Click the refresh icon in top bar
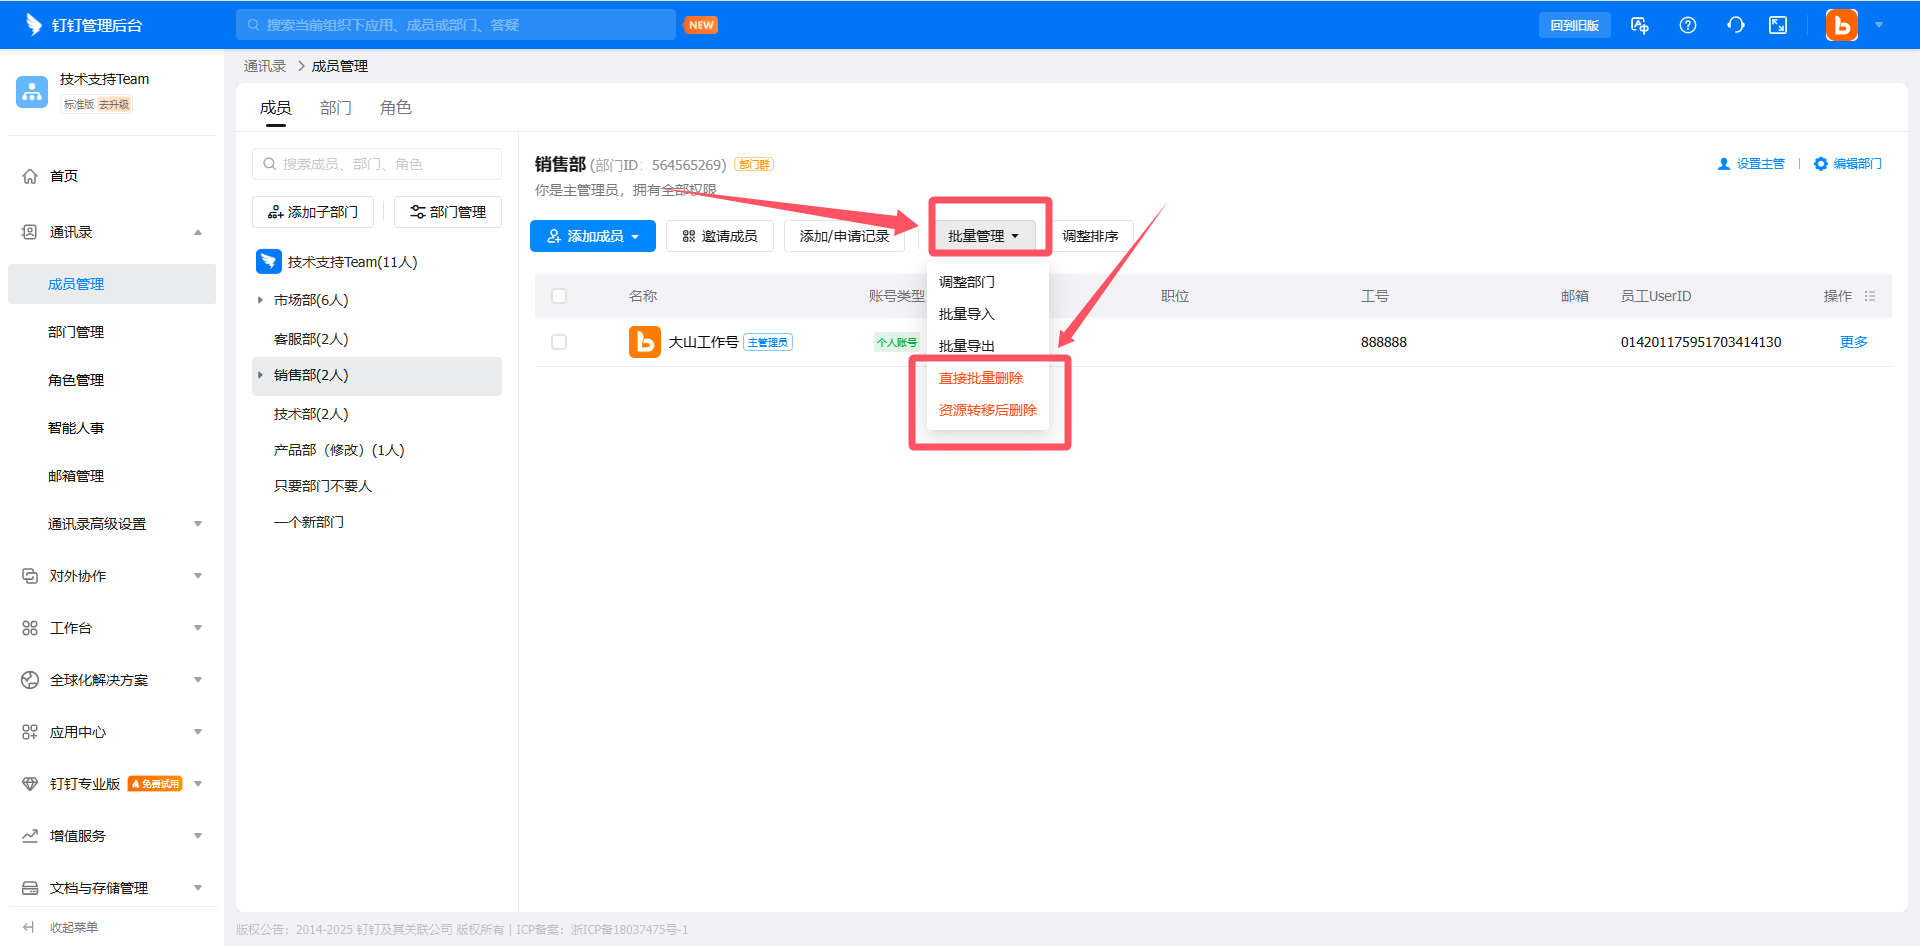The width and height of the screenshot is (1920, 946). [1735, 25]
